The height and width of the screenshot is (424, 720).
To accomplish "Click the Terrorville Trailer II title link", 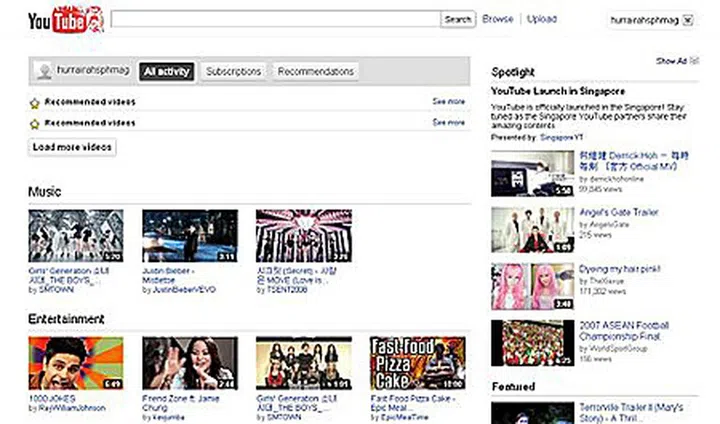I will point(631,413).
